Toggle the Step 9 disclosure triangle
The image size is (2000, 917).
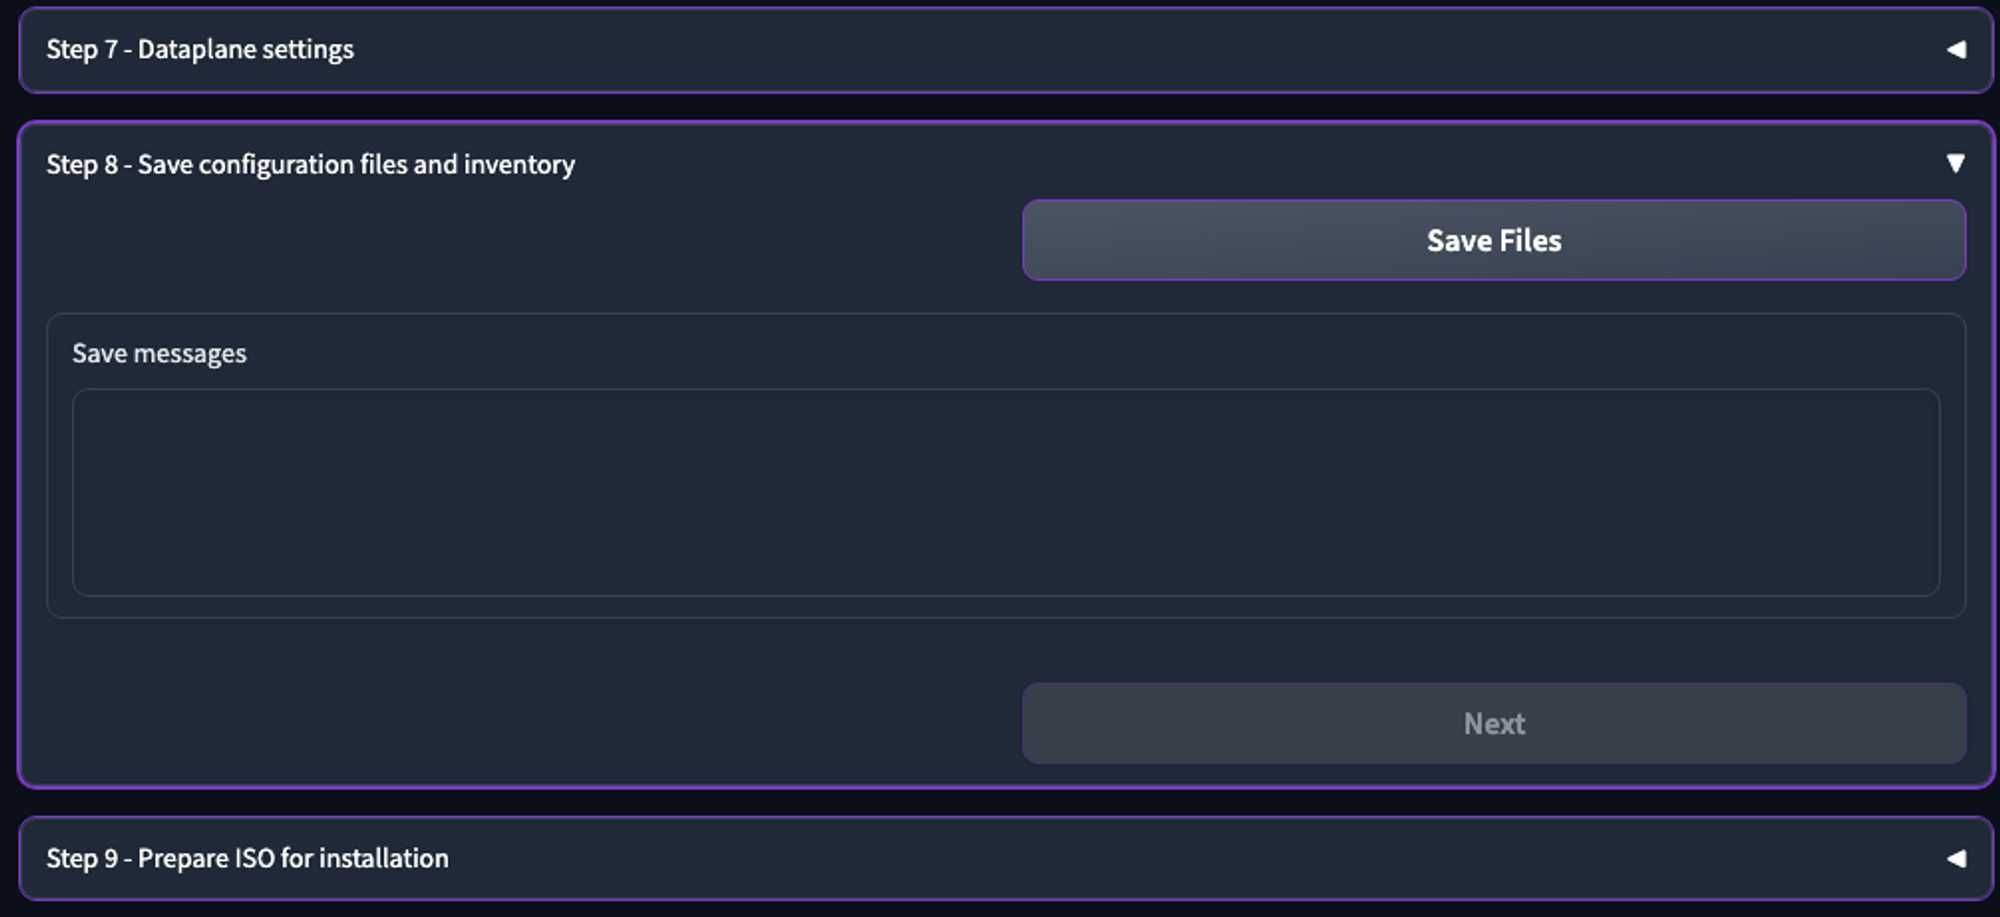click(1956, 858)
